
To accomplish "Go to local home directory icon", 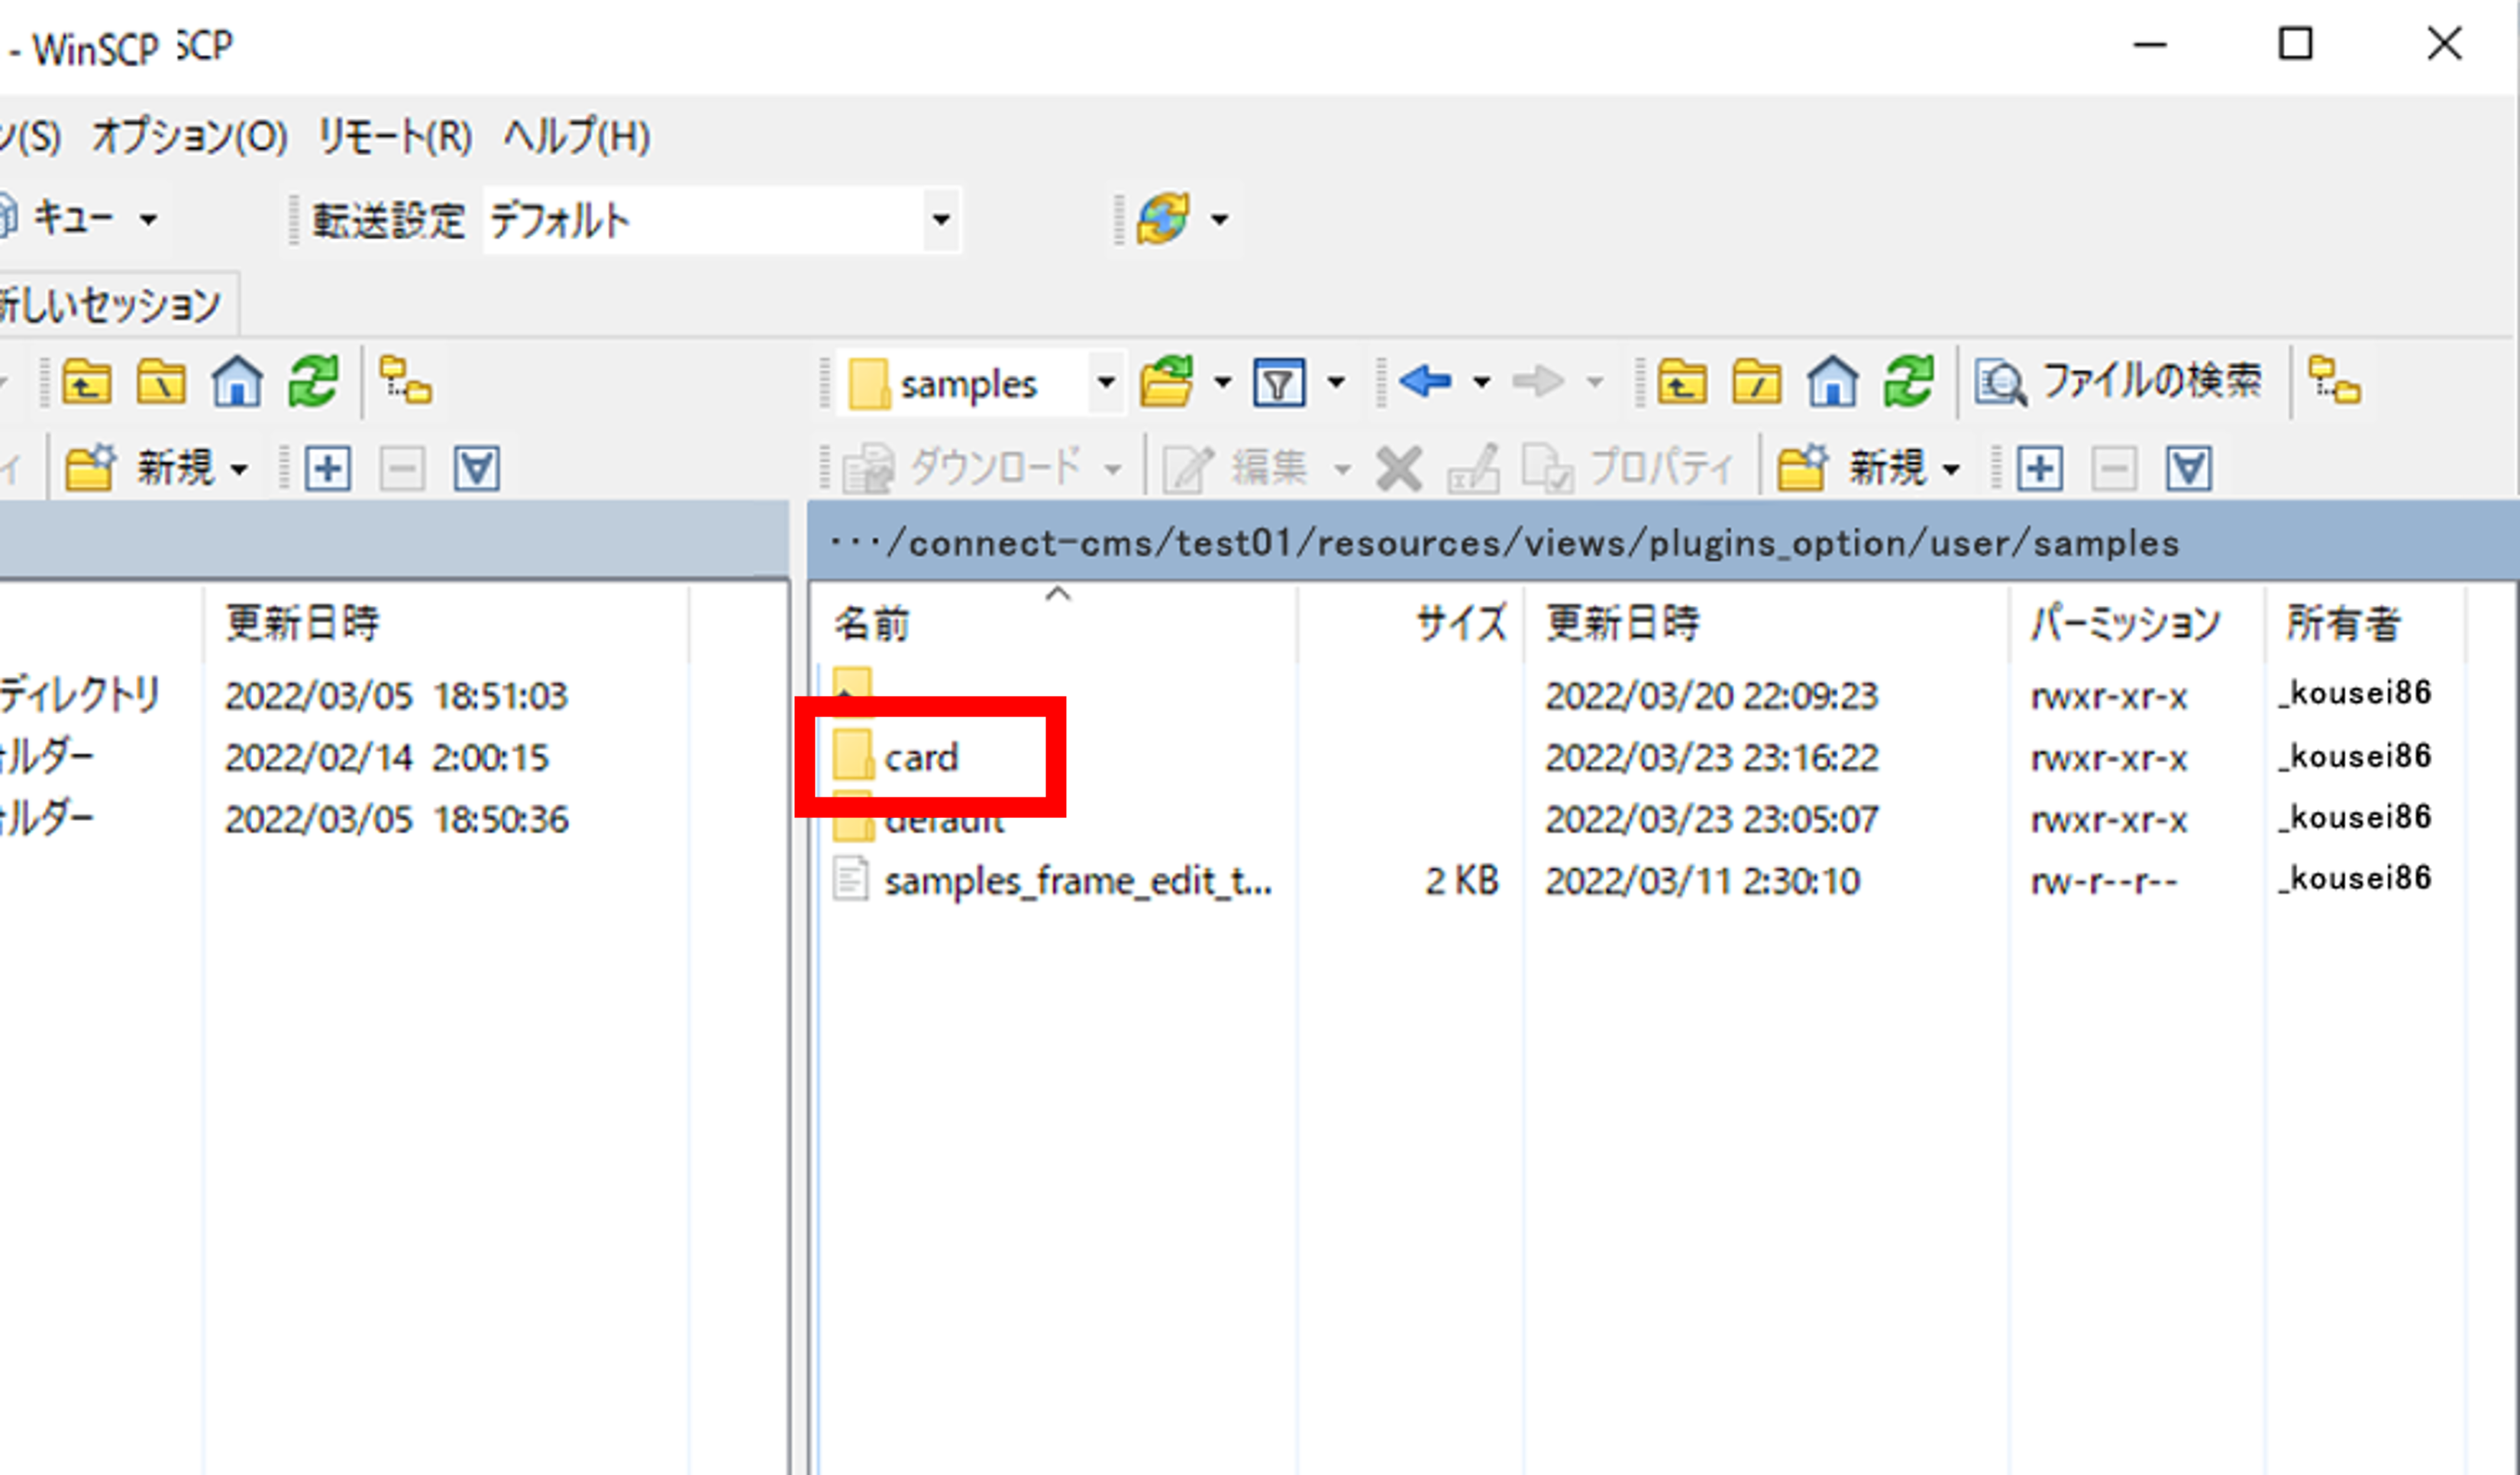I will pos(237,382).
